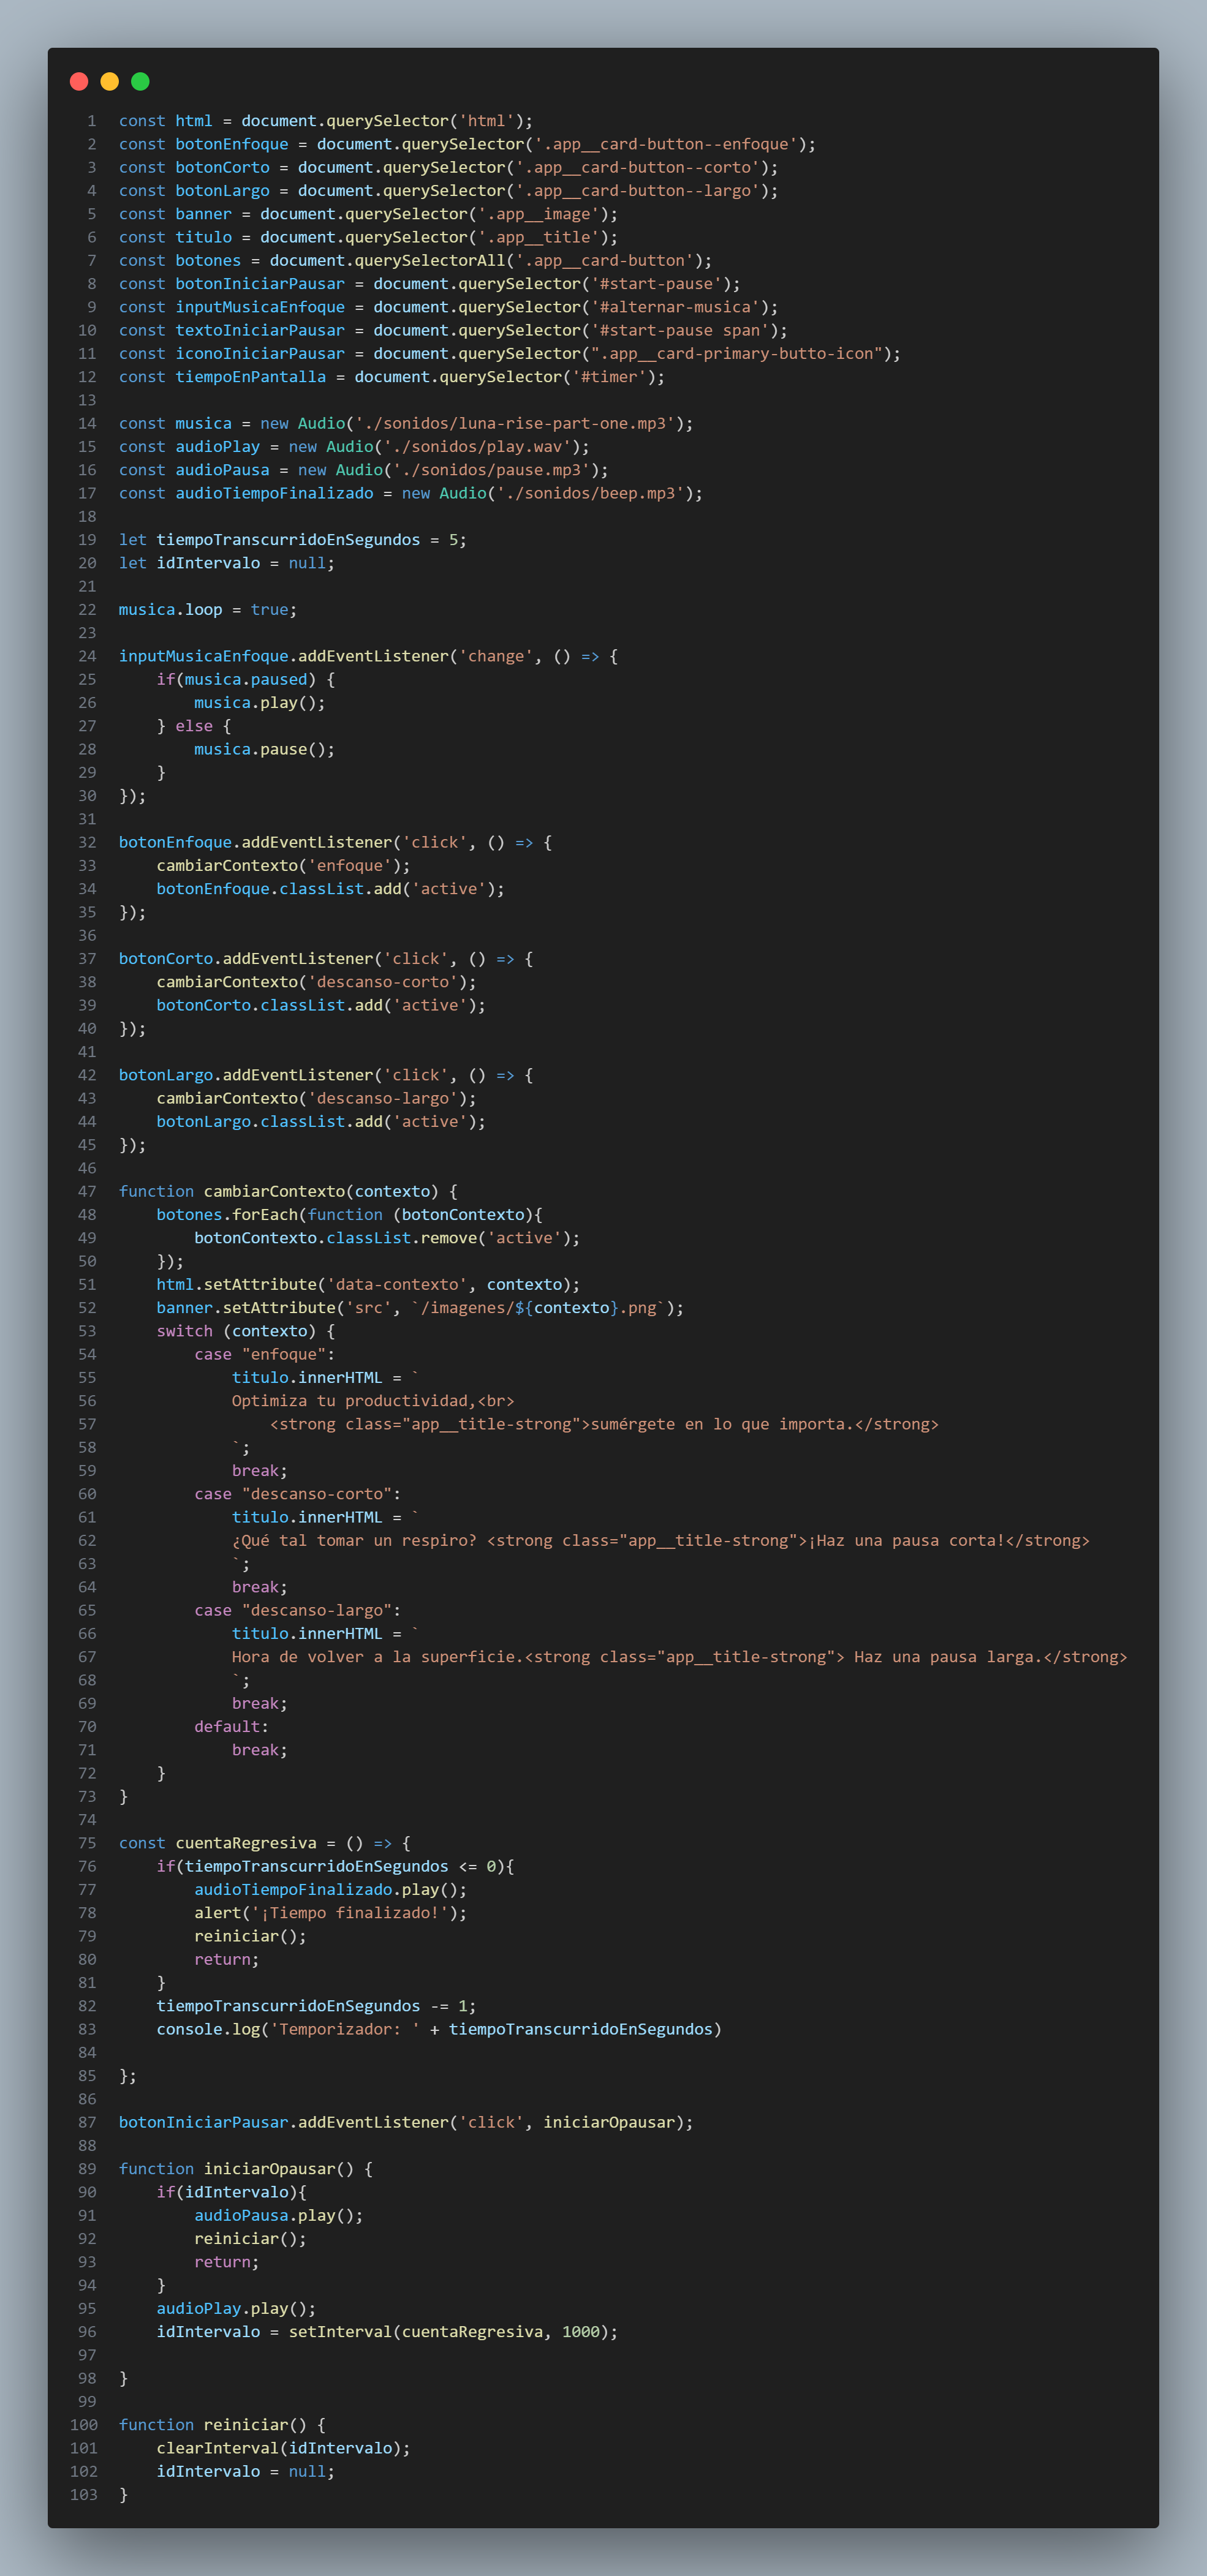Image resolution: width=1207 pixels, height=2576 pixels.
Task: Click the 'Optimiza tu productividad,<br>' text
Action: click(x=373, y=1401)
